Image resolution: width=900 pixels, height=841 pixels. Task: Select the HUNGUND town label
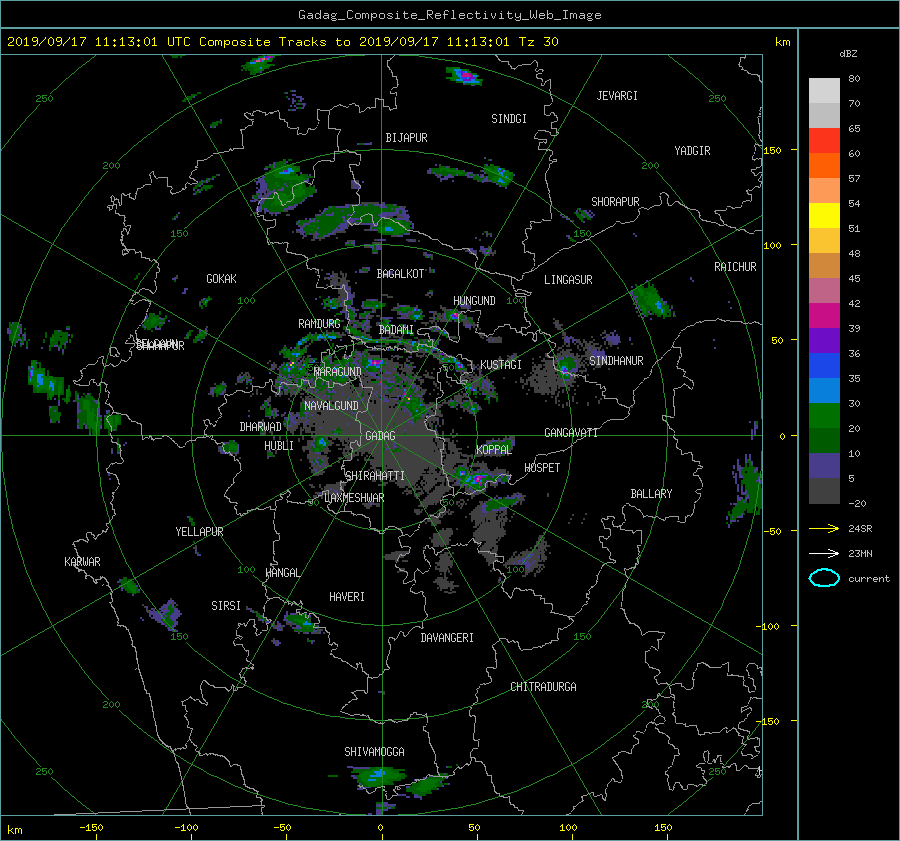pos(474,301)
